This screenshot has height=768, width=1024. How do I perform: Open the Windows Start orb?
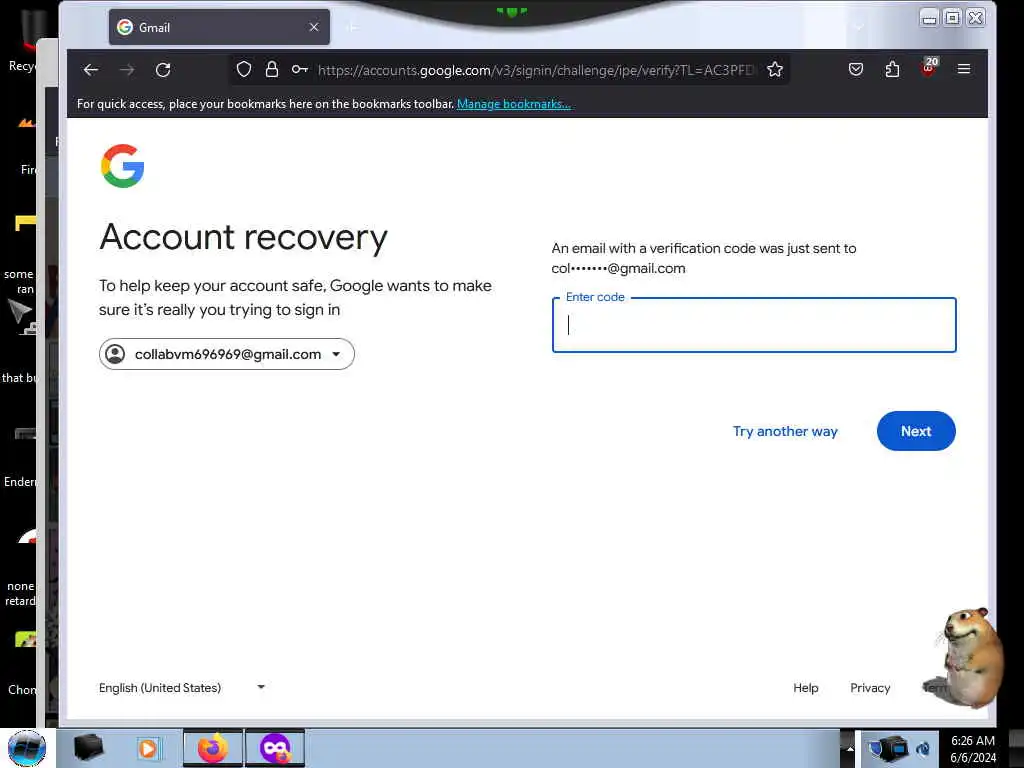[27, 748]
